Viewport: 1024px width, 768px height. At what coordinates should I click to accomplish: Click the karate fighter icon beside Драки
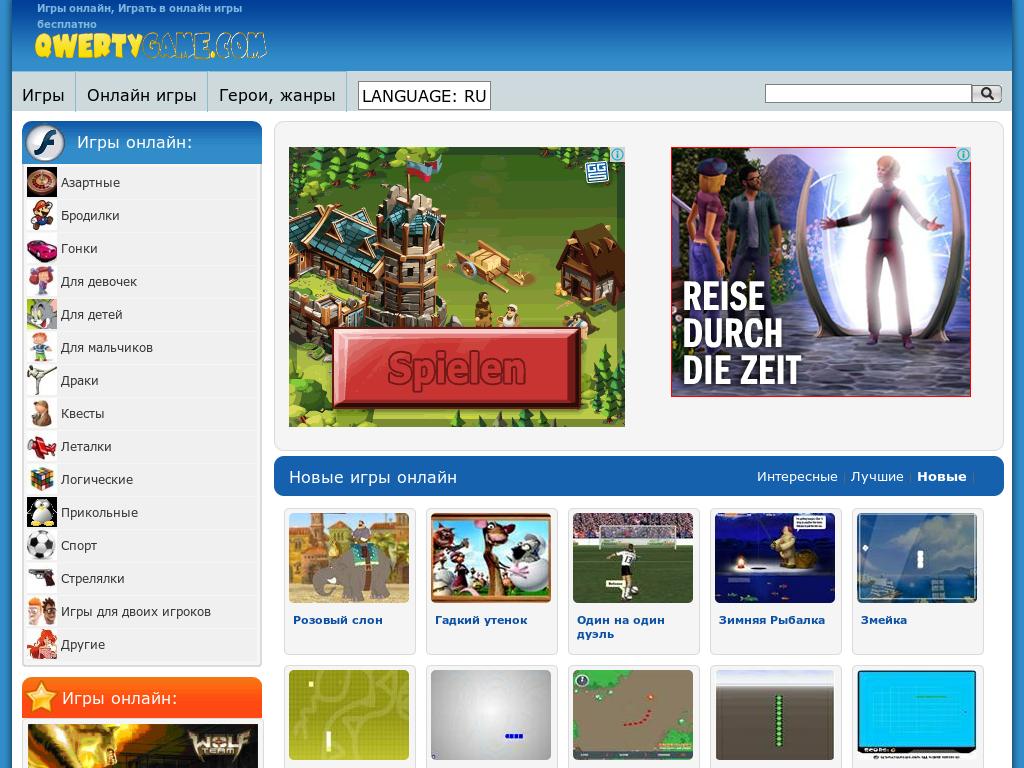point(42,381)
